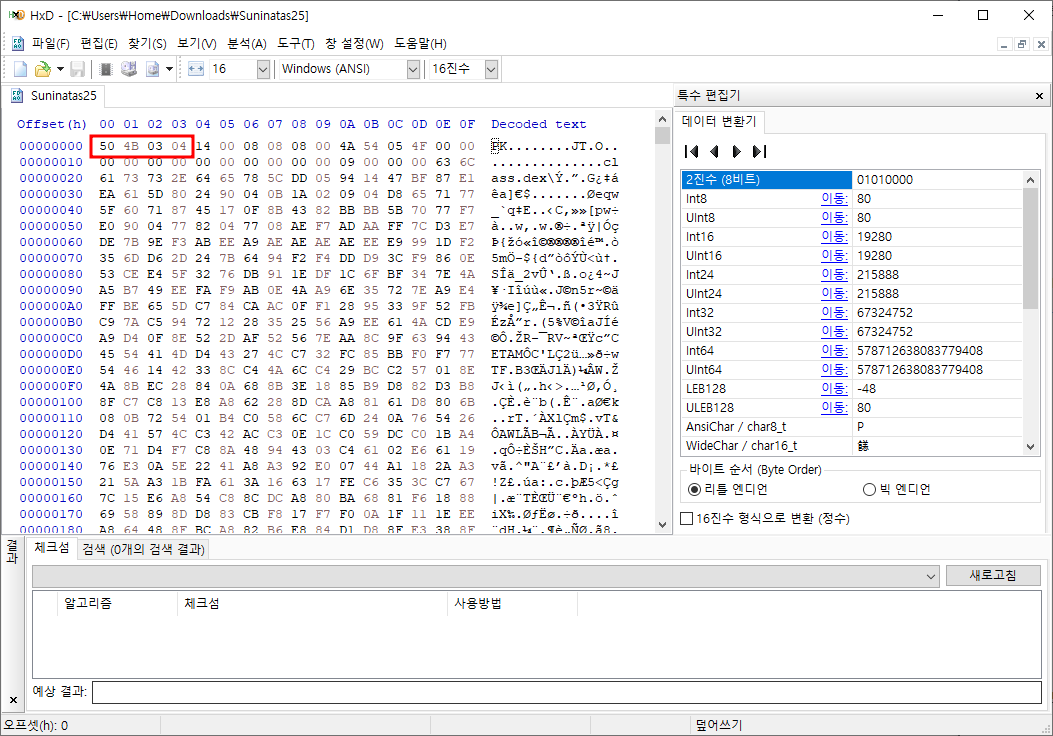Image resolution: width=1053 pixels, height=736 pixels.
Task: Go to next byte in data inspector
Action: (x=737, y=152)
